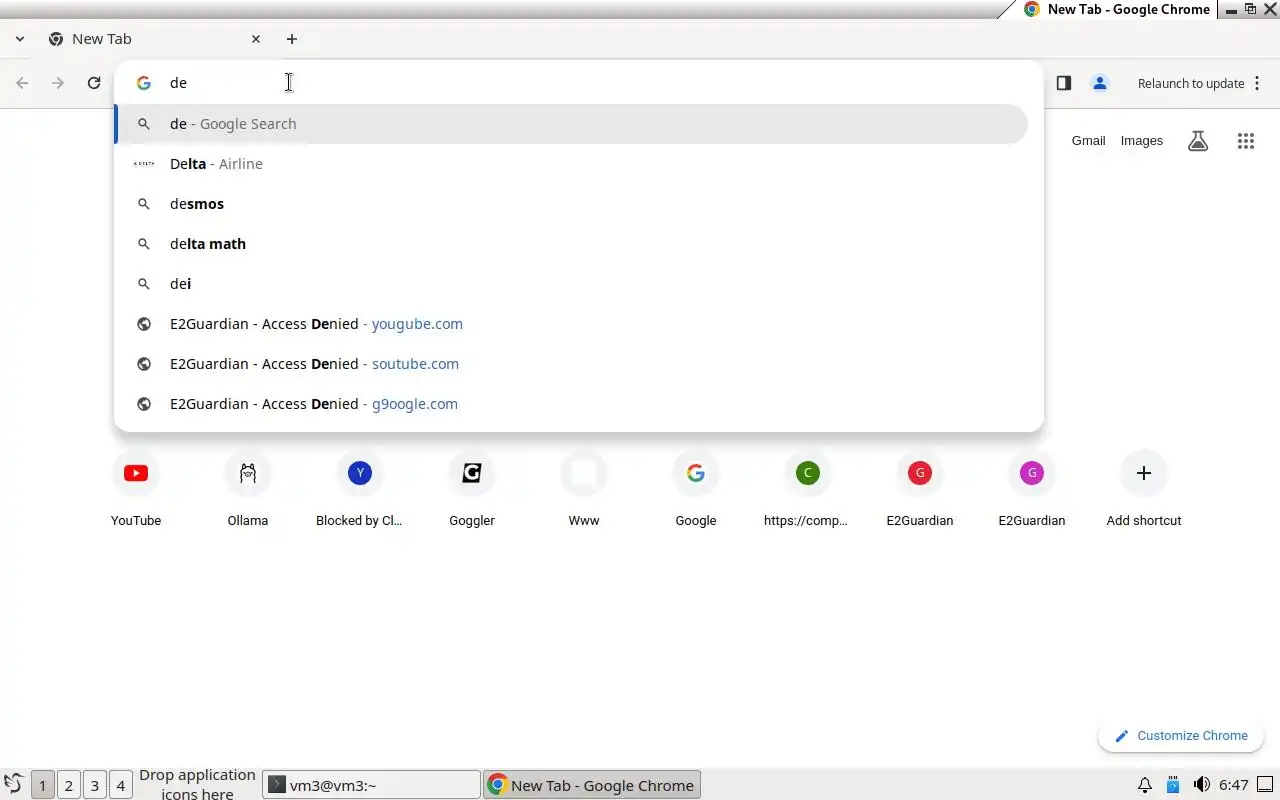This screenshot has width=1280, height=800.
Task: Click the browser forward arrow
Action: click(x=58, y=83)
